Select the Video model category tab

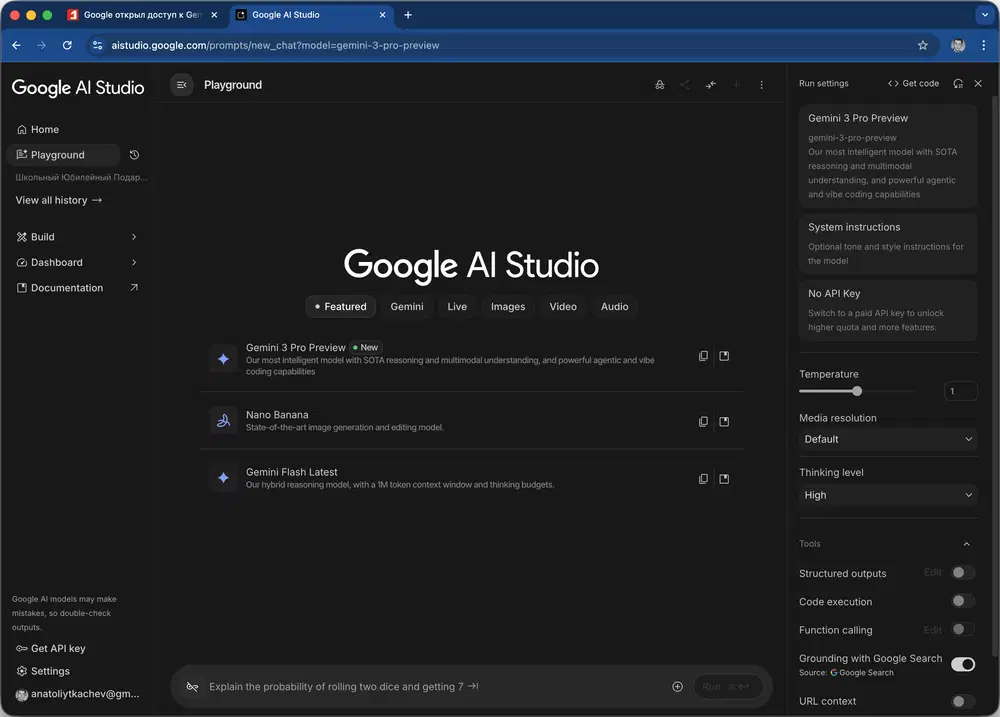(563, 307)
